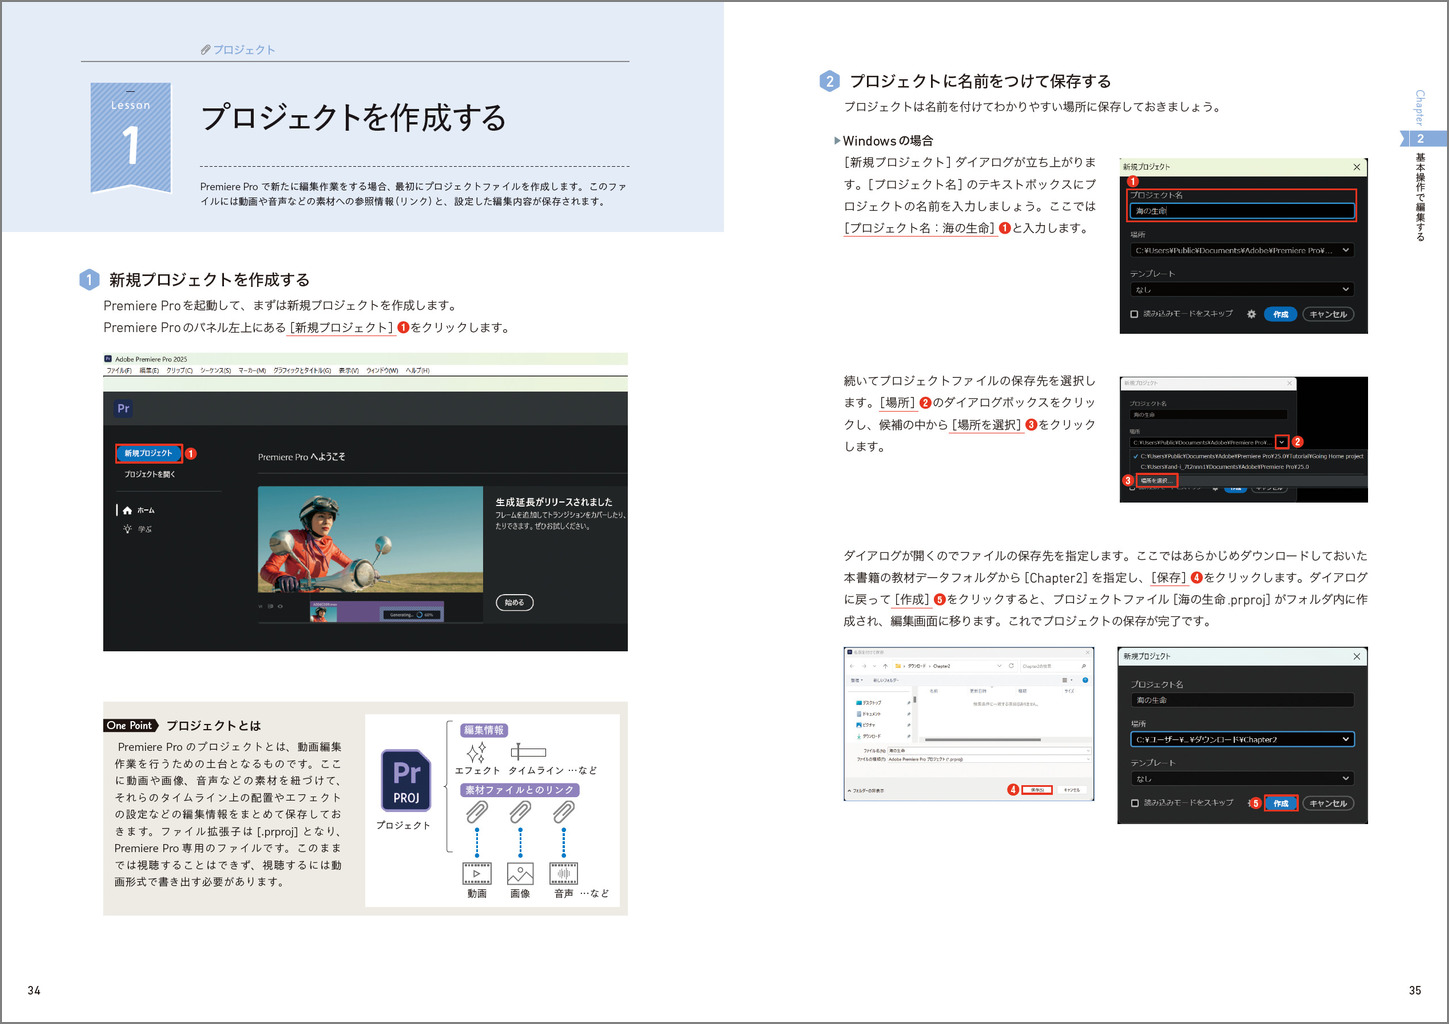Select the ホーム home icon in sidebar
The height and width of the screenshot is (1024, 1449).
pos(127,511)
